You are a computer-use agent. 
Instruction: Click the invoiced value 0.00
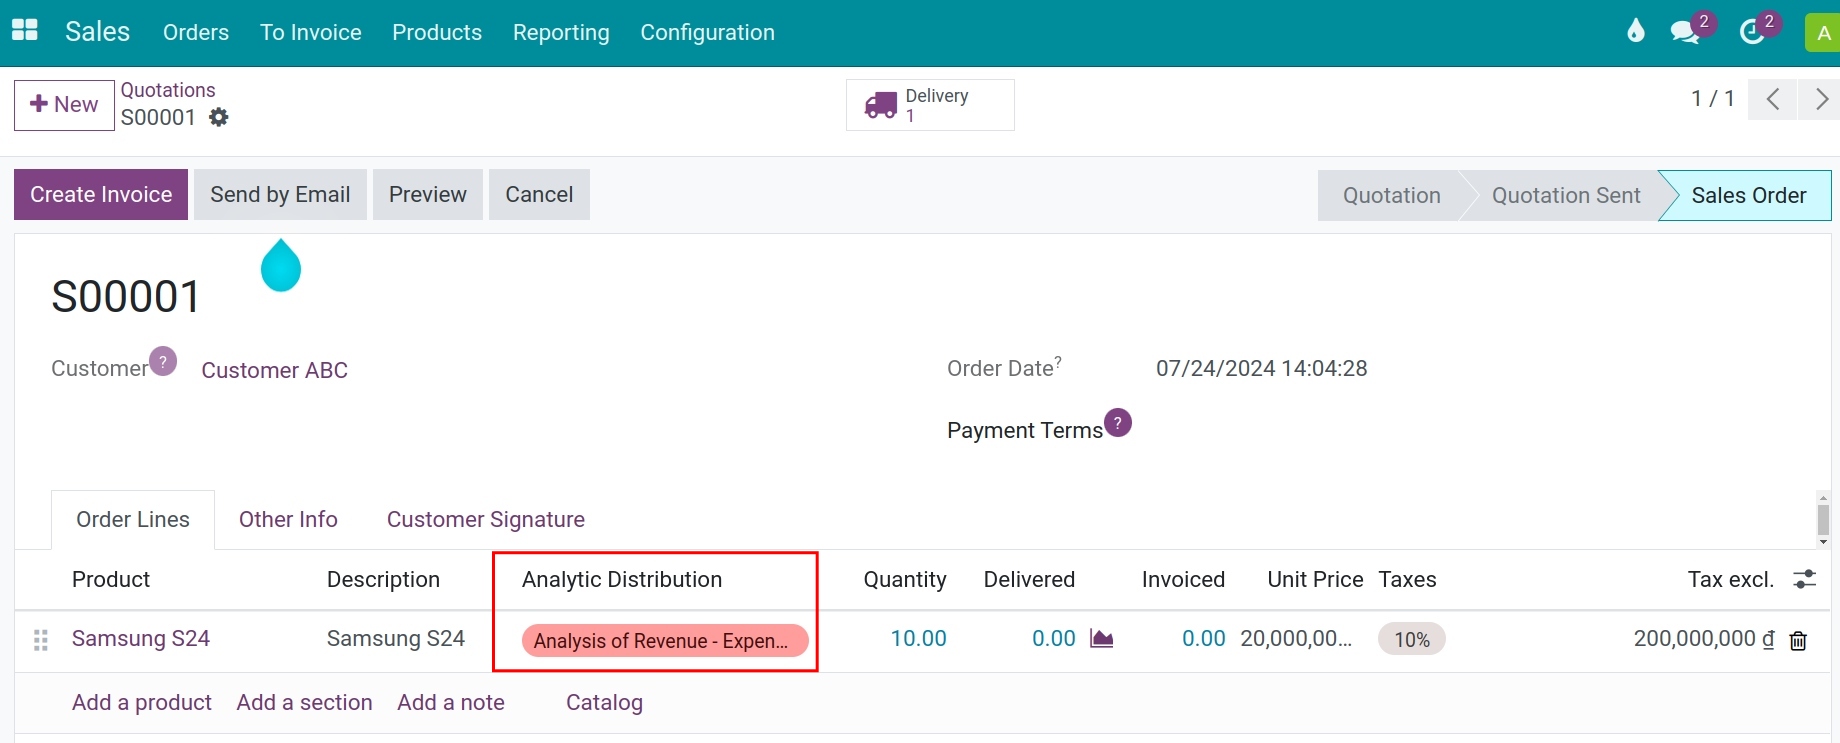point(1203,638)
